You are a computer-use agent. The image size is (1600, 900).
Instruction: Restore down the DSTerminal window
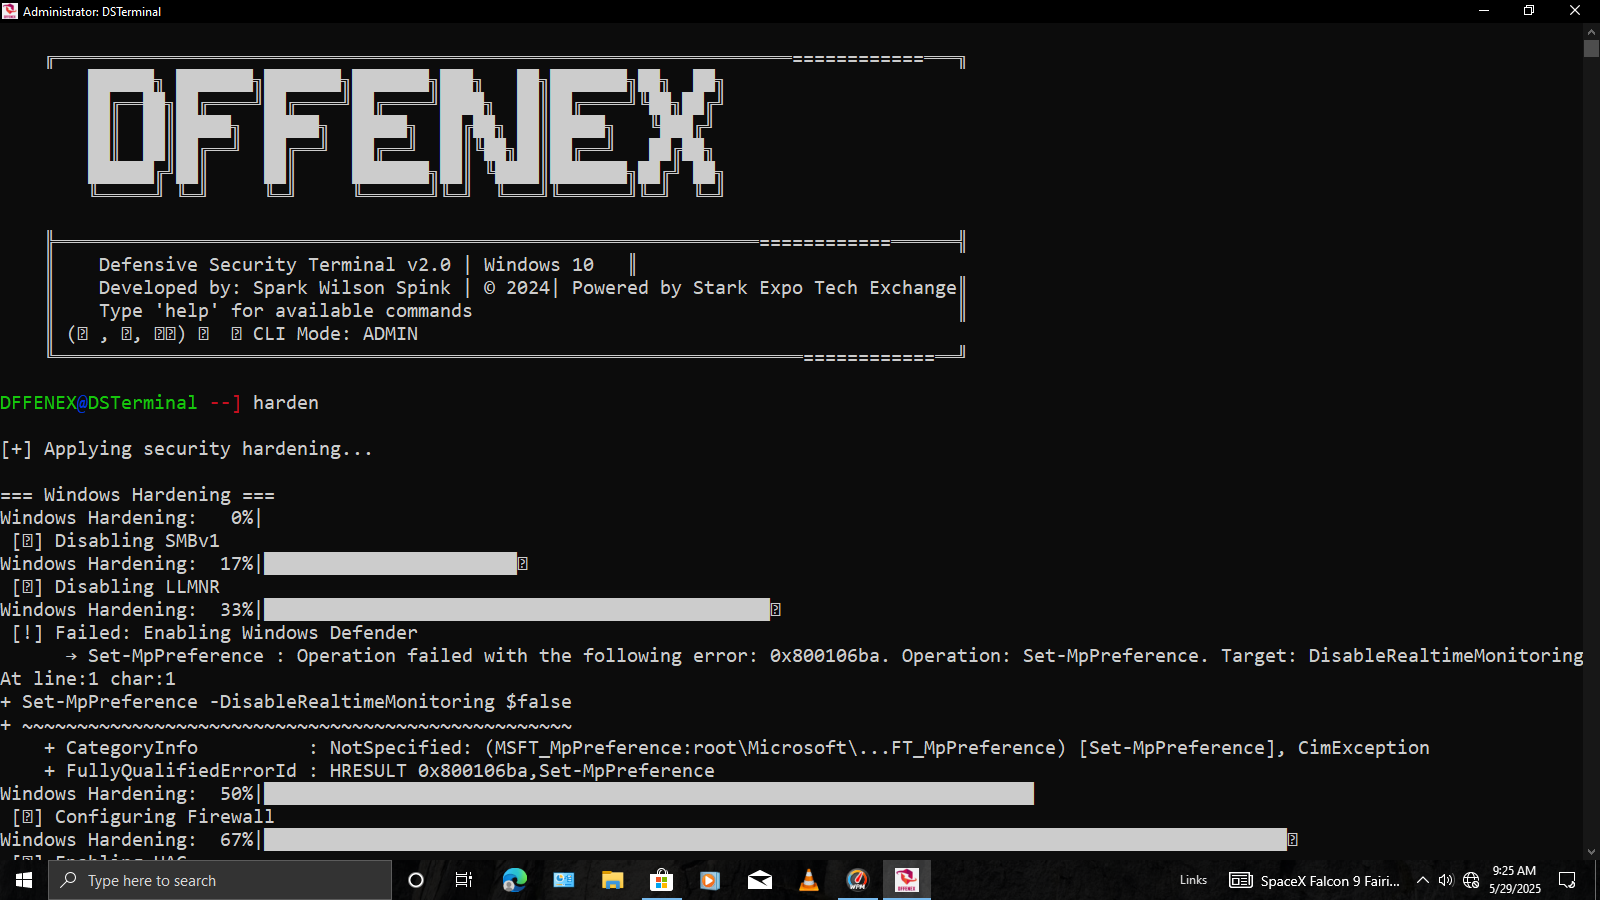(1529, 11)
